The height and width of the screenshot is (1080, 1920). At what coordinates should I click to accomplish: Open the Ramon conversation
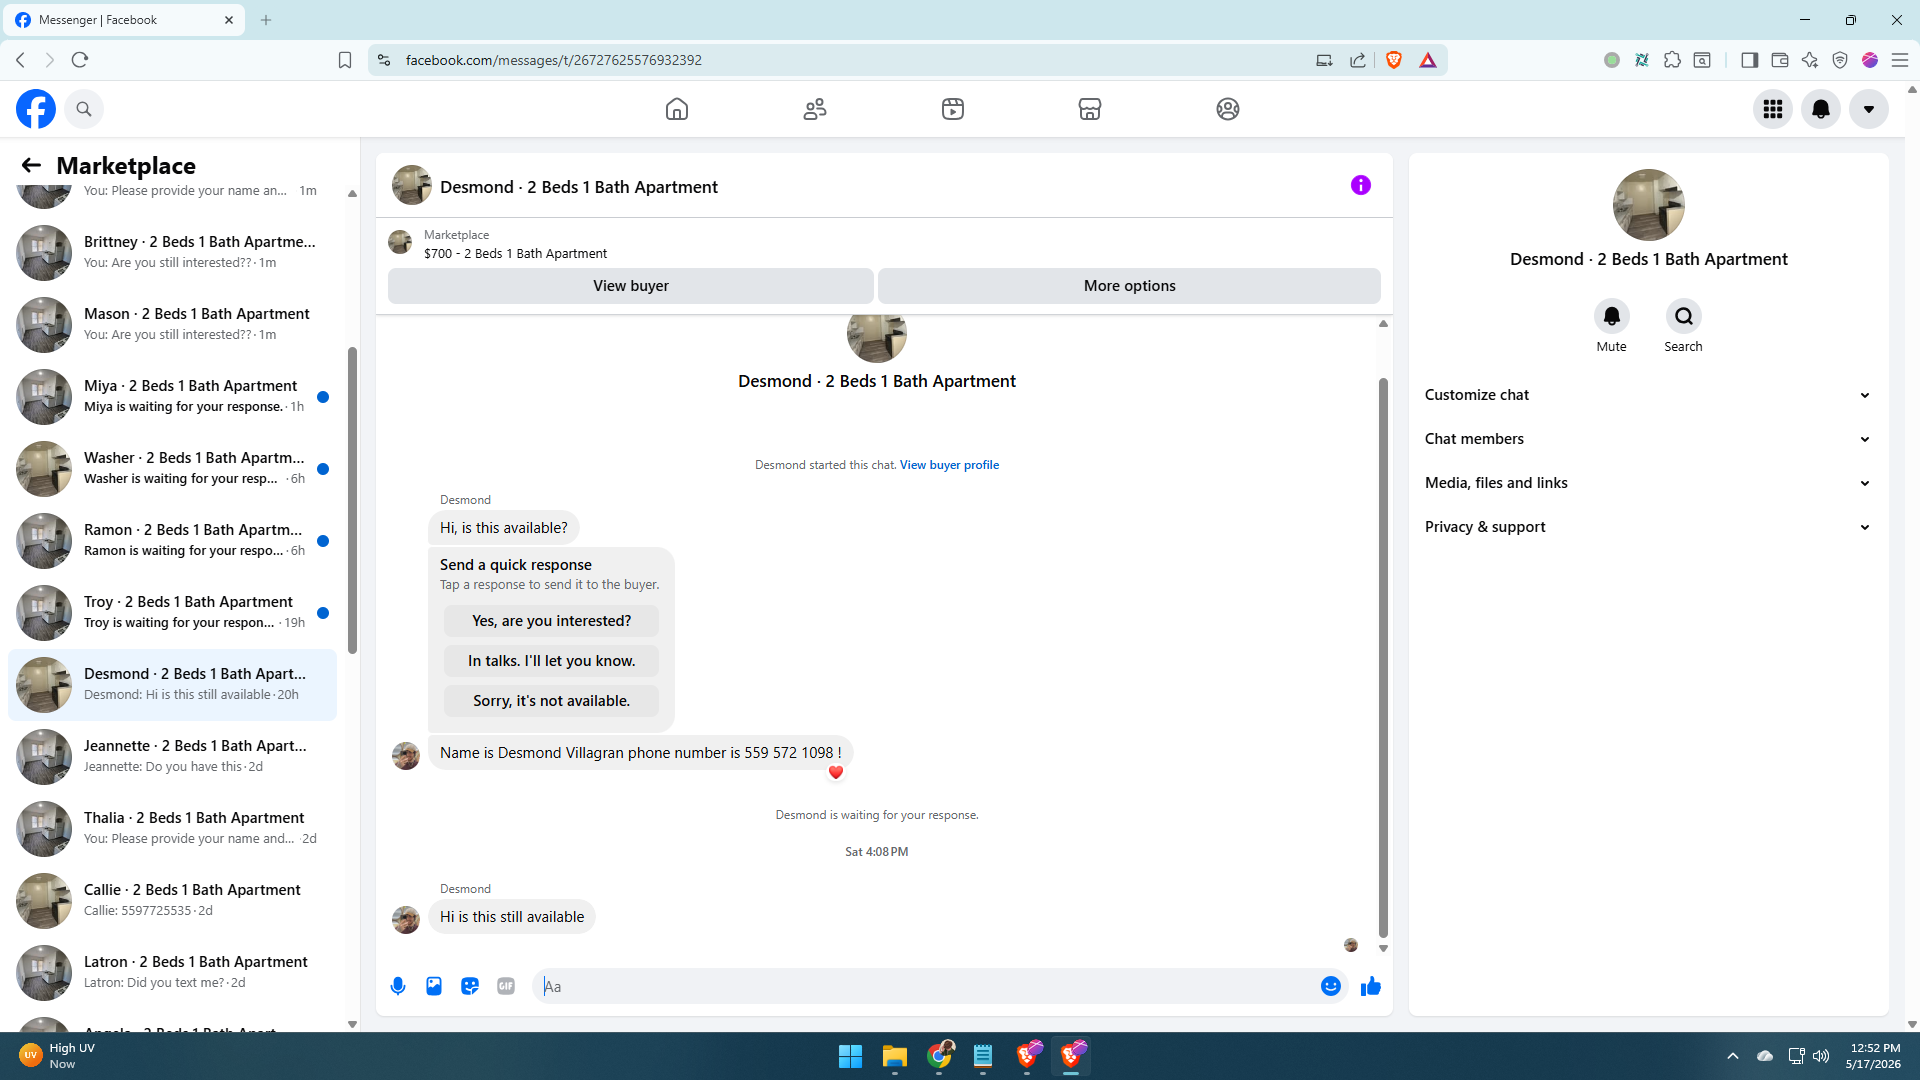pos(172,540)
